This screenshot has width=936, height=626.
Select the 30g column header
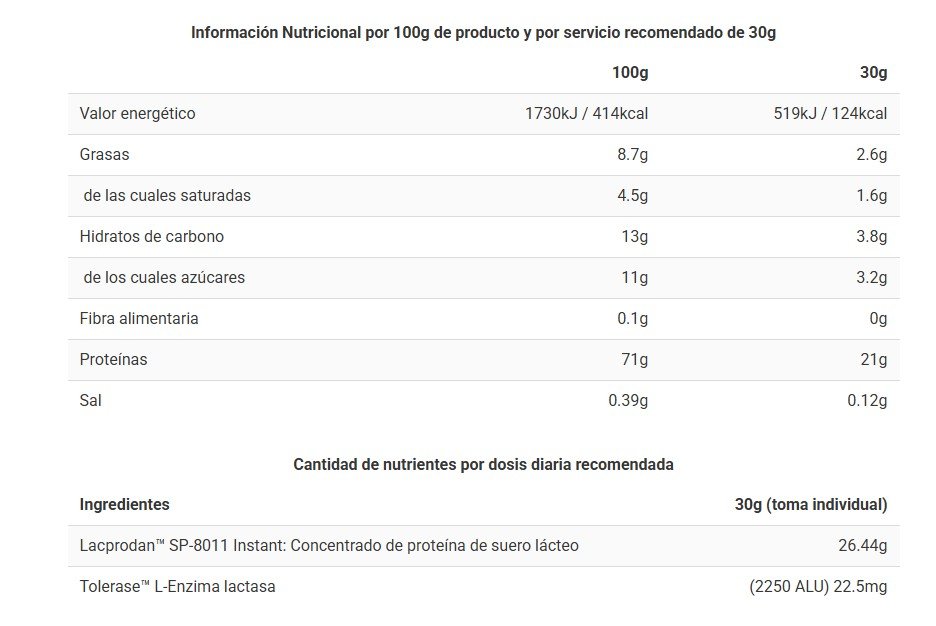[x=873, y=73]
